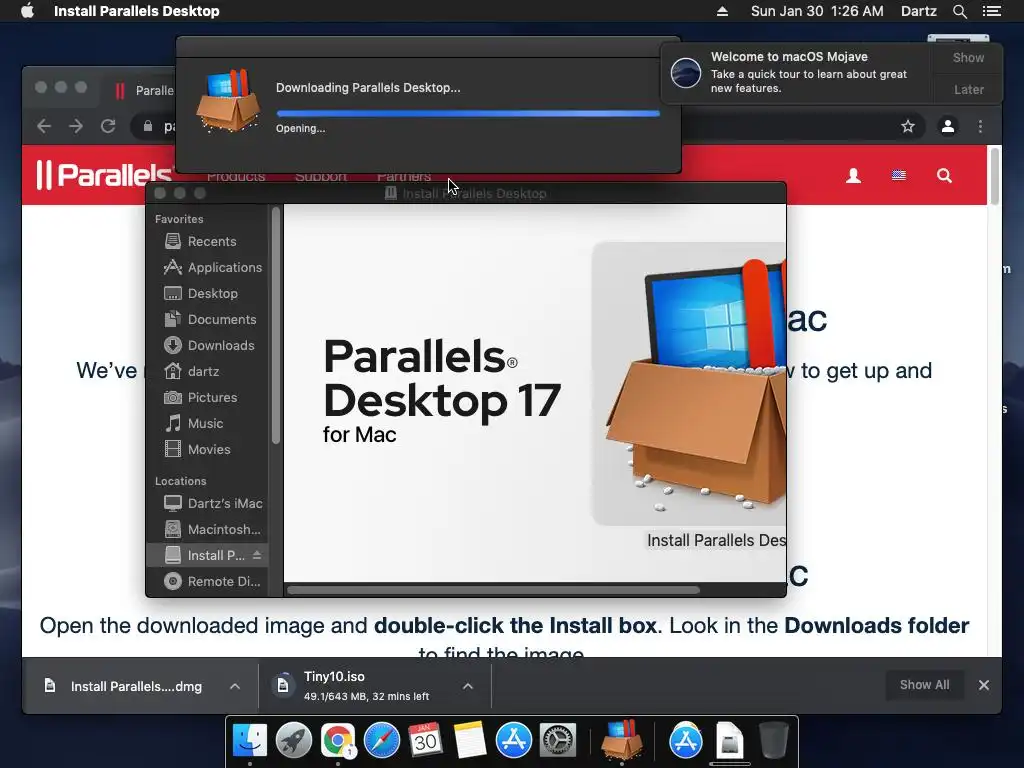This screenshot has width=1024, height=768.
Task: Open Apple menu
Action: (27, 11)
